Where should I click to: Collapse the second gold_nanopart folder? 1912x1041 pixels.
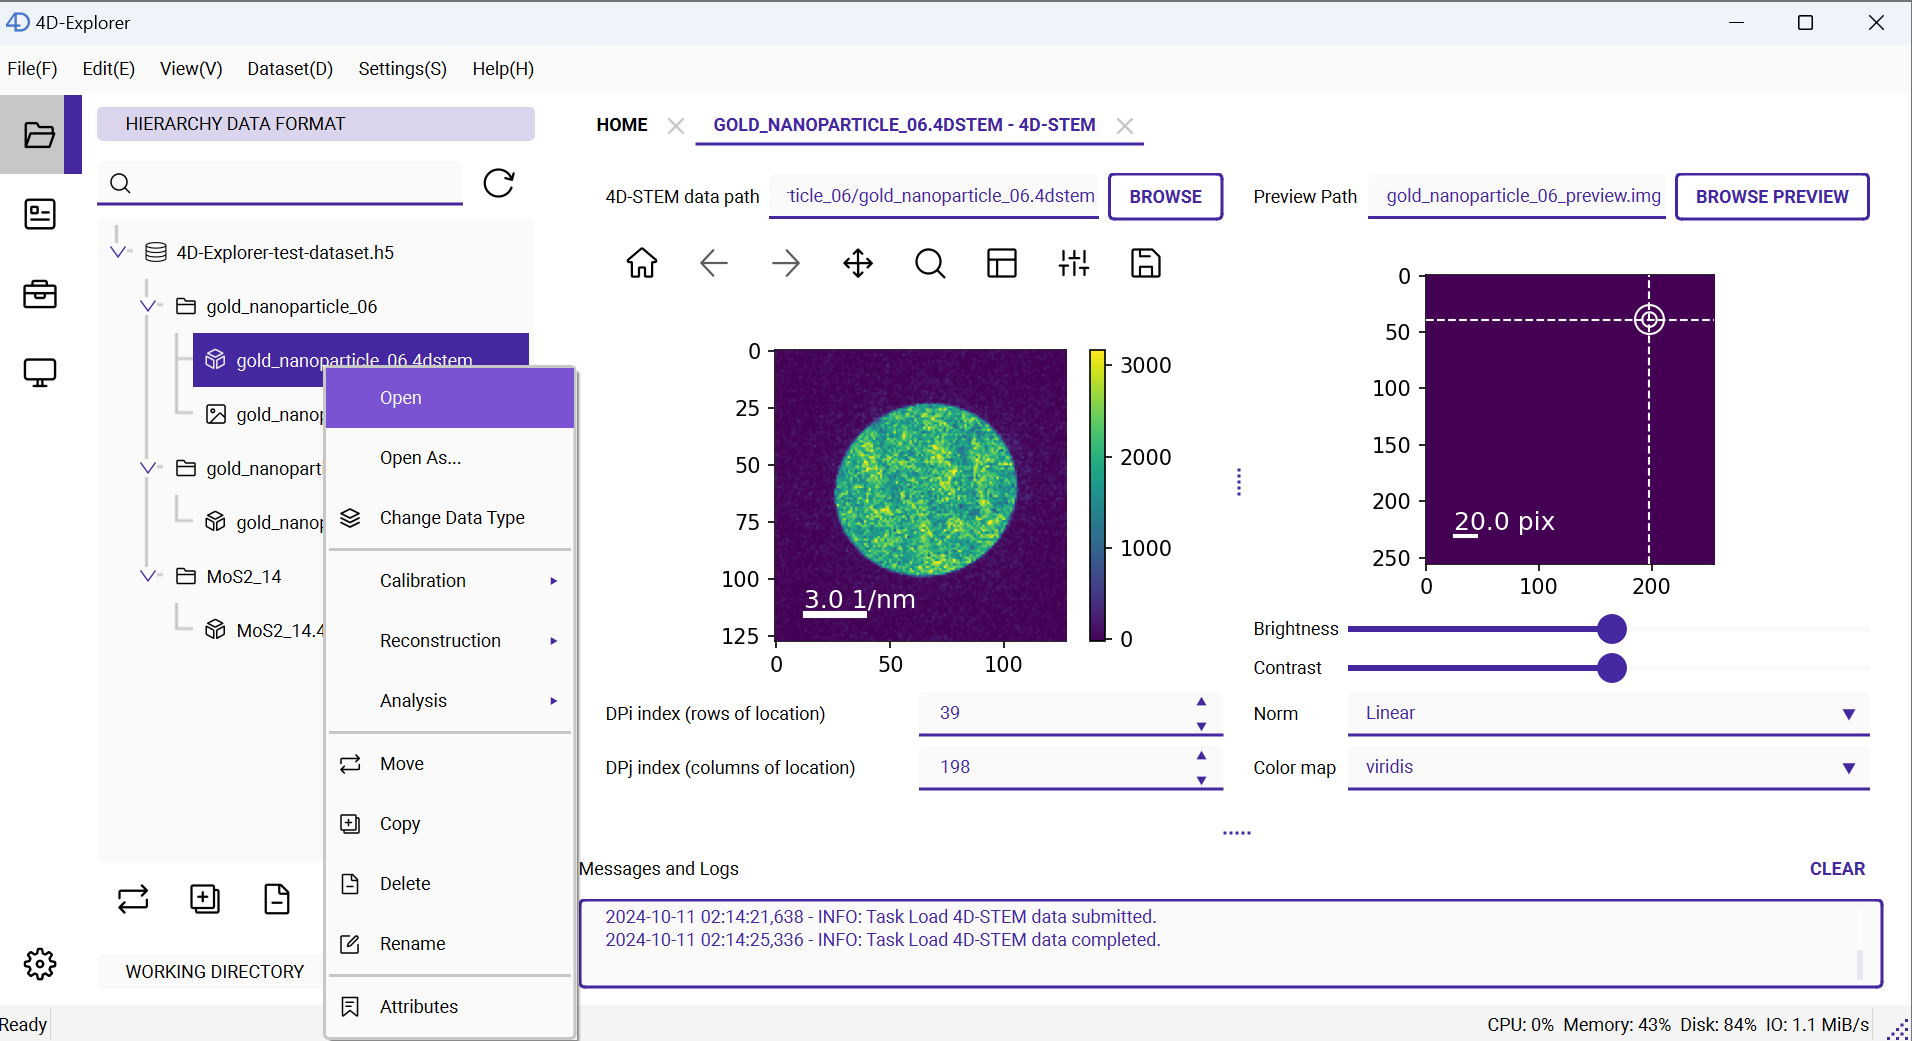click(149, 468)
